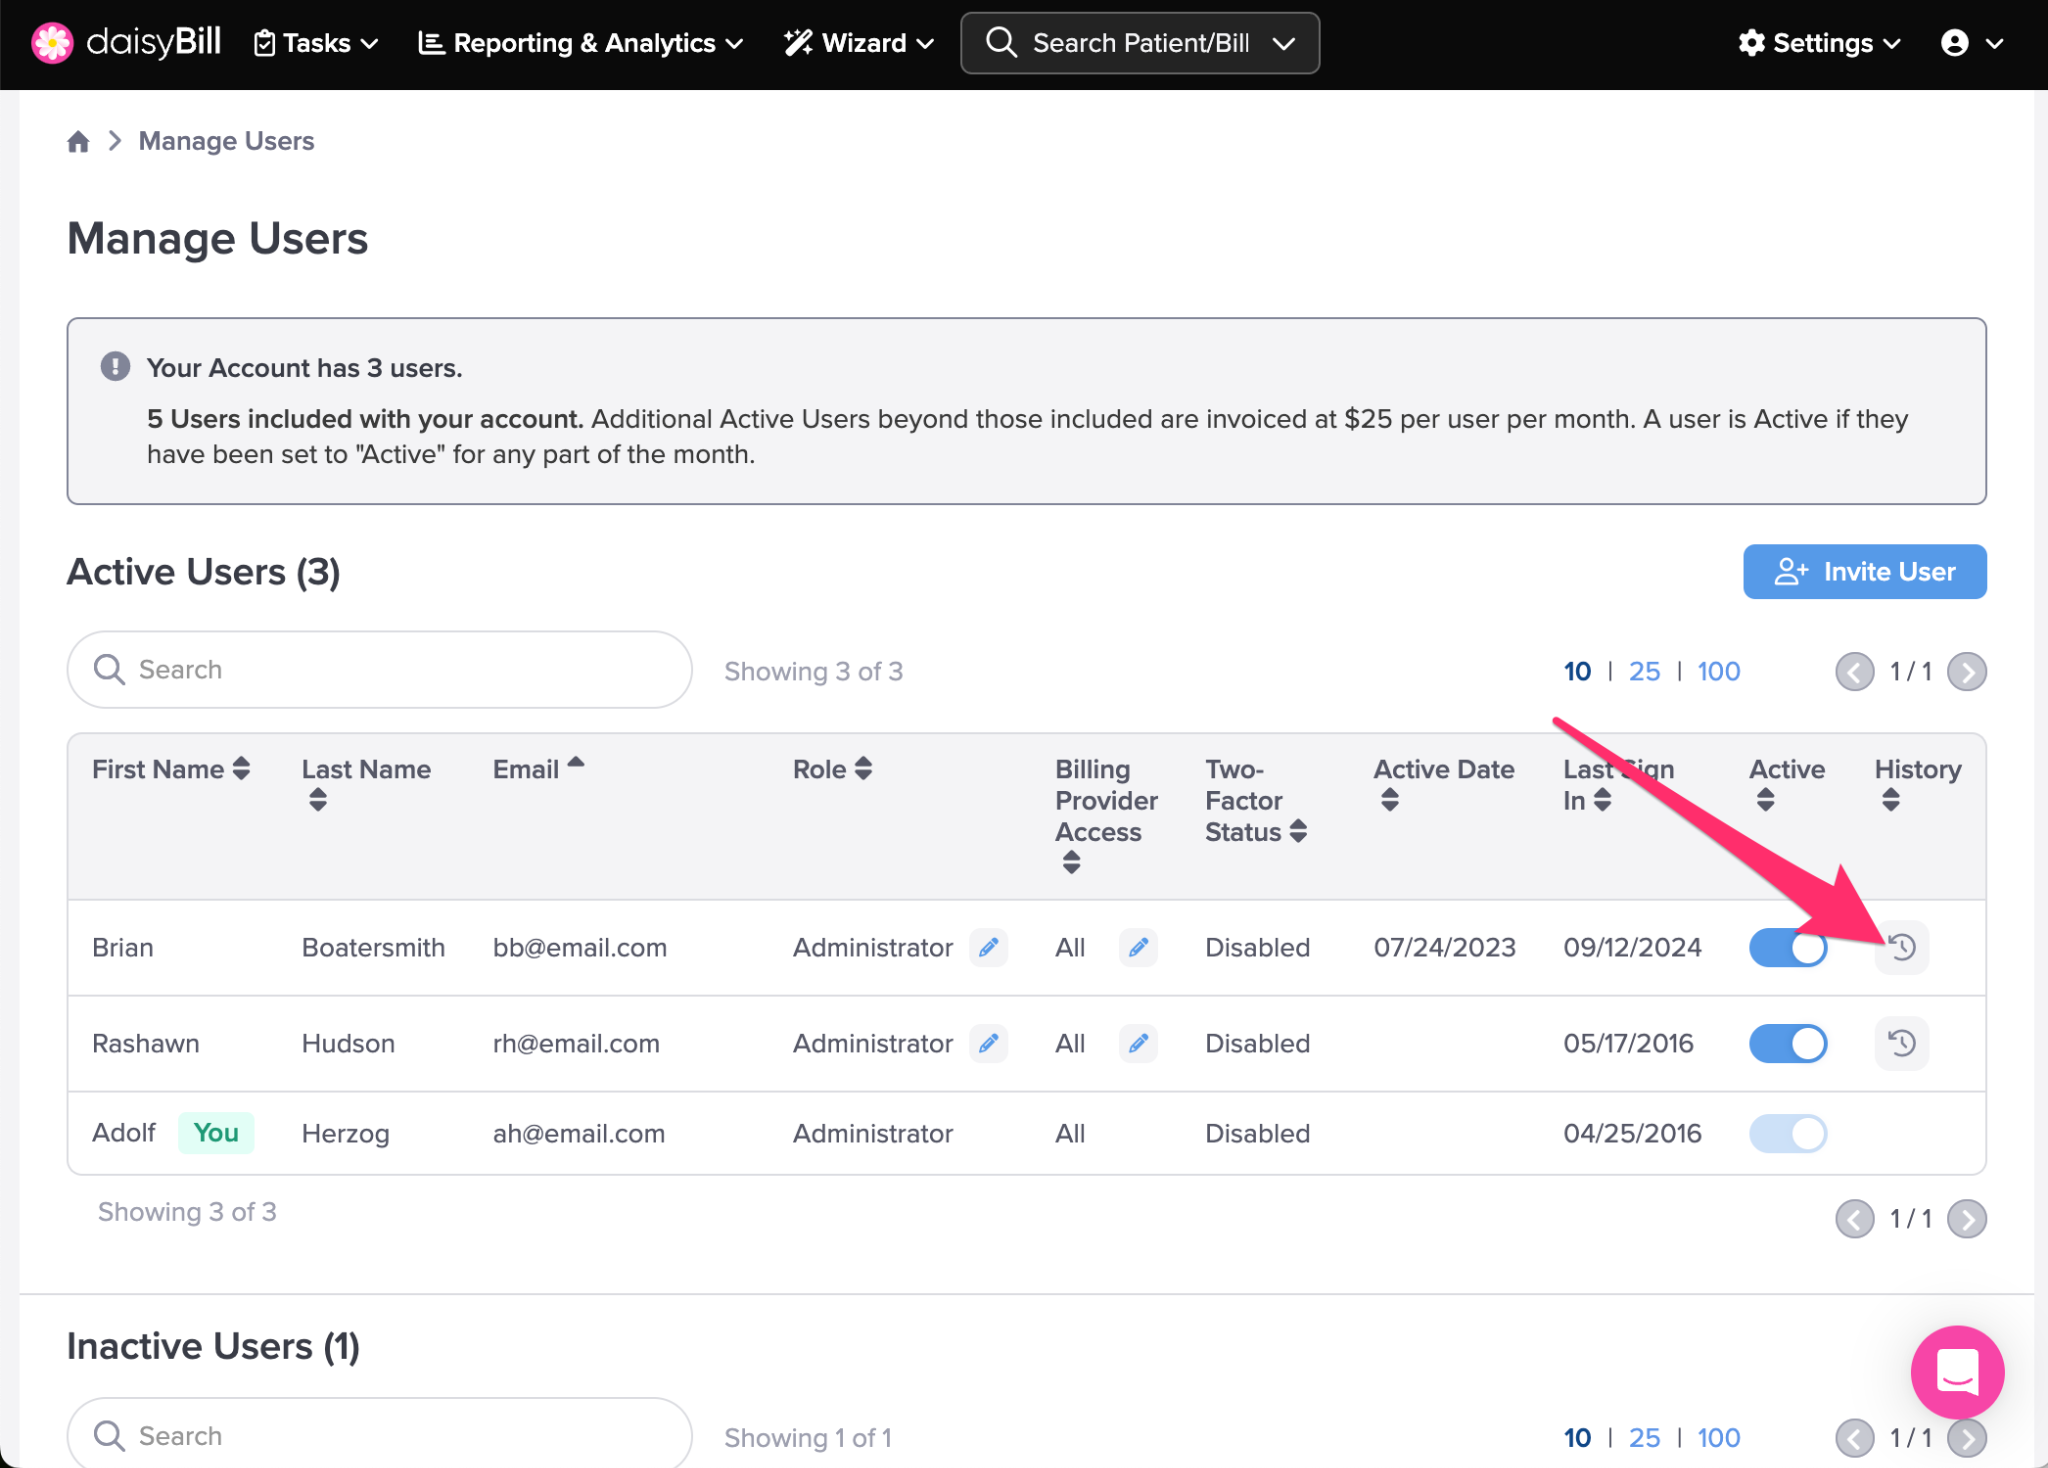Click the daisyBill logo

pos(127,43)
